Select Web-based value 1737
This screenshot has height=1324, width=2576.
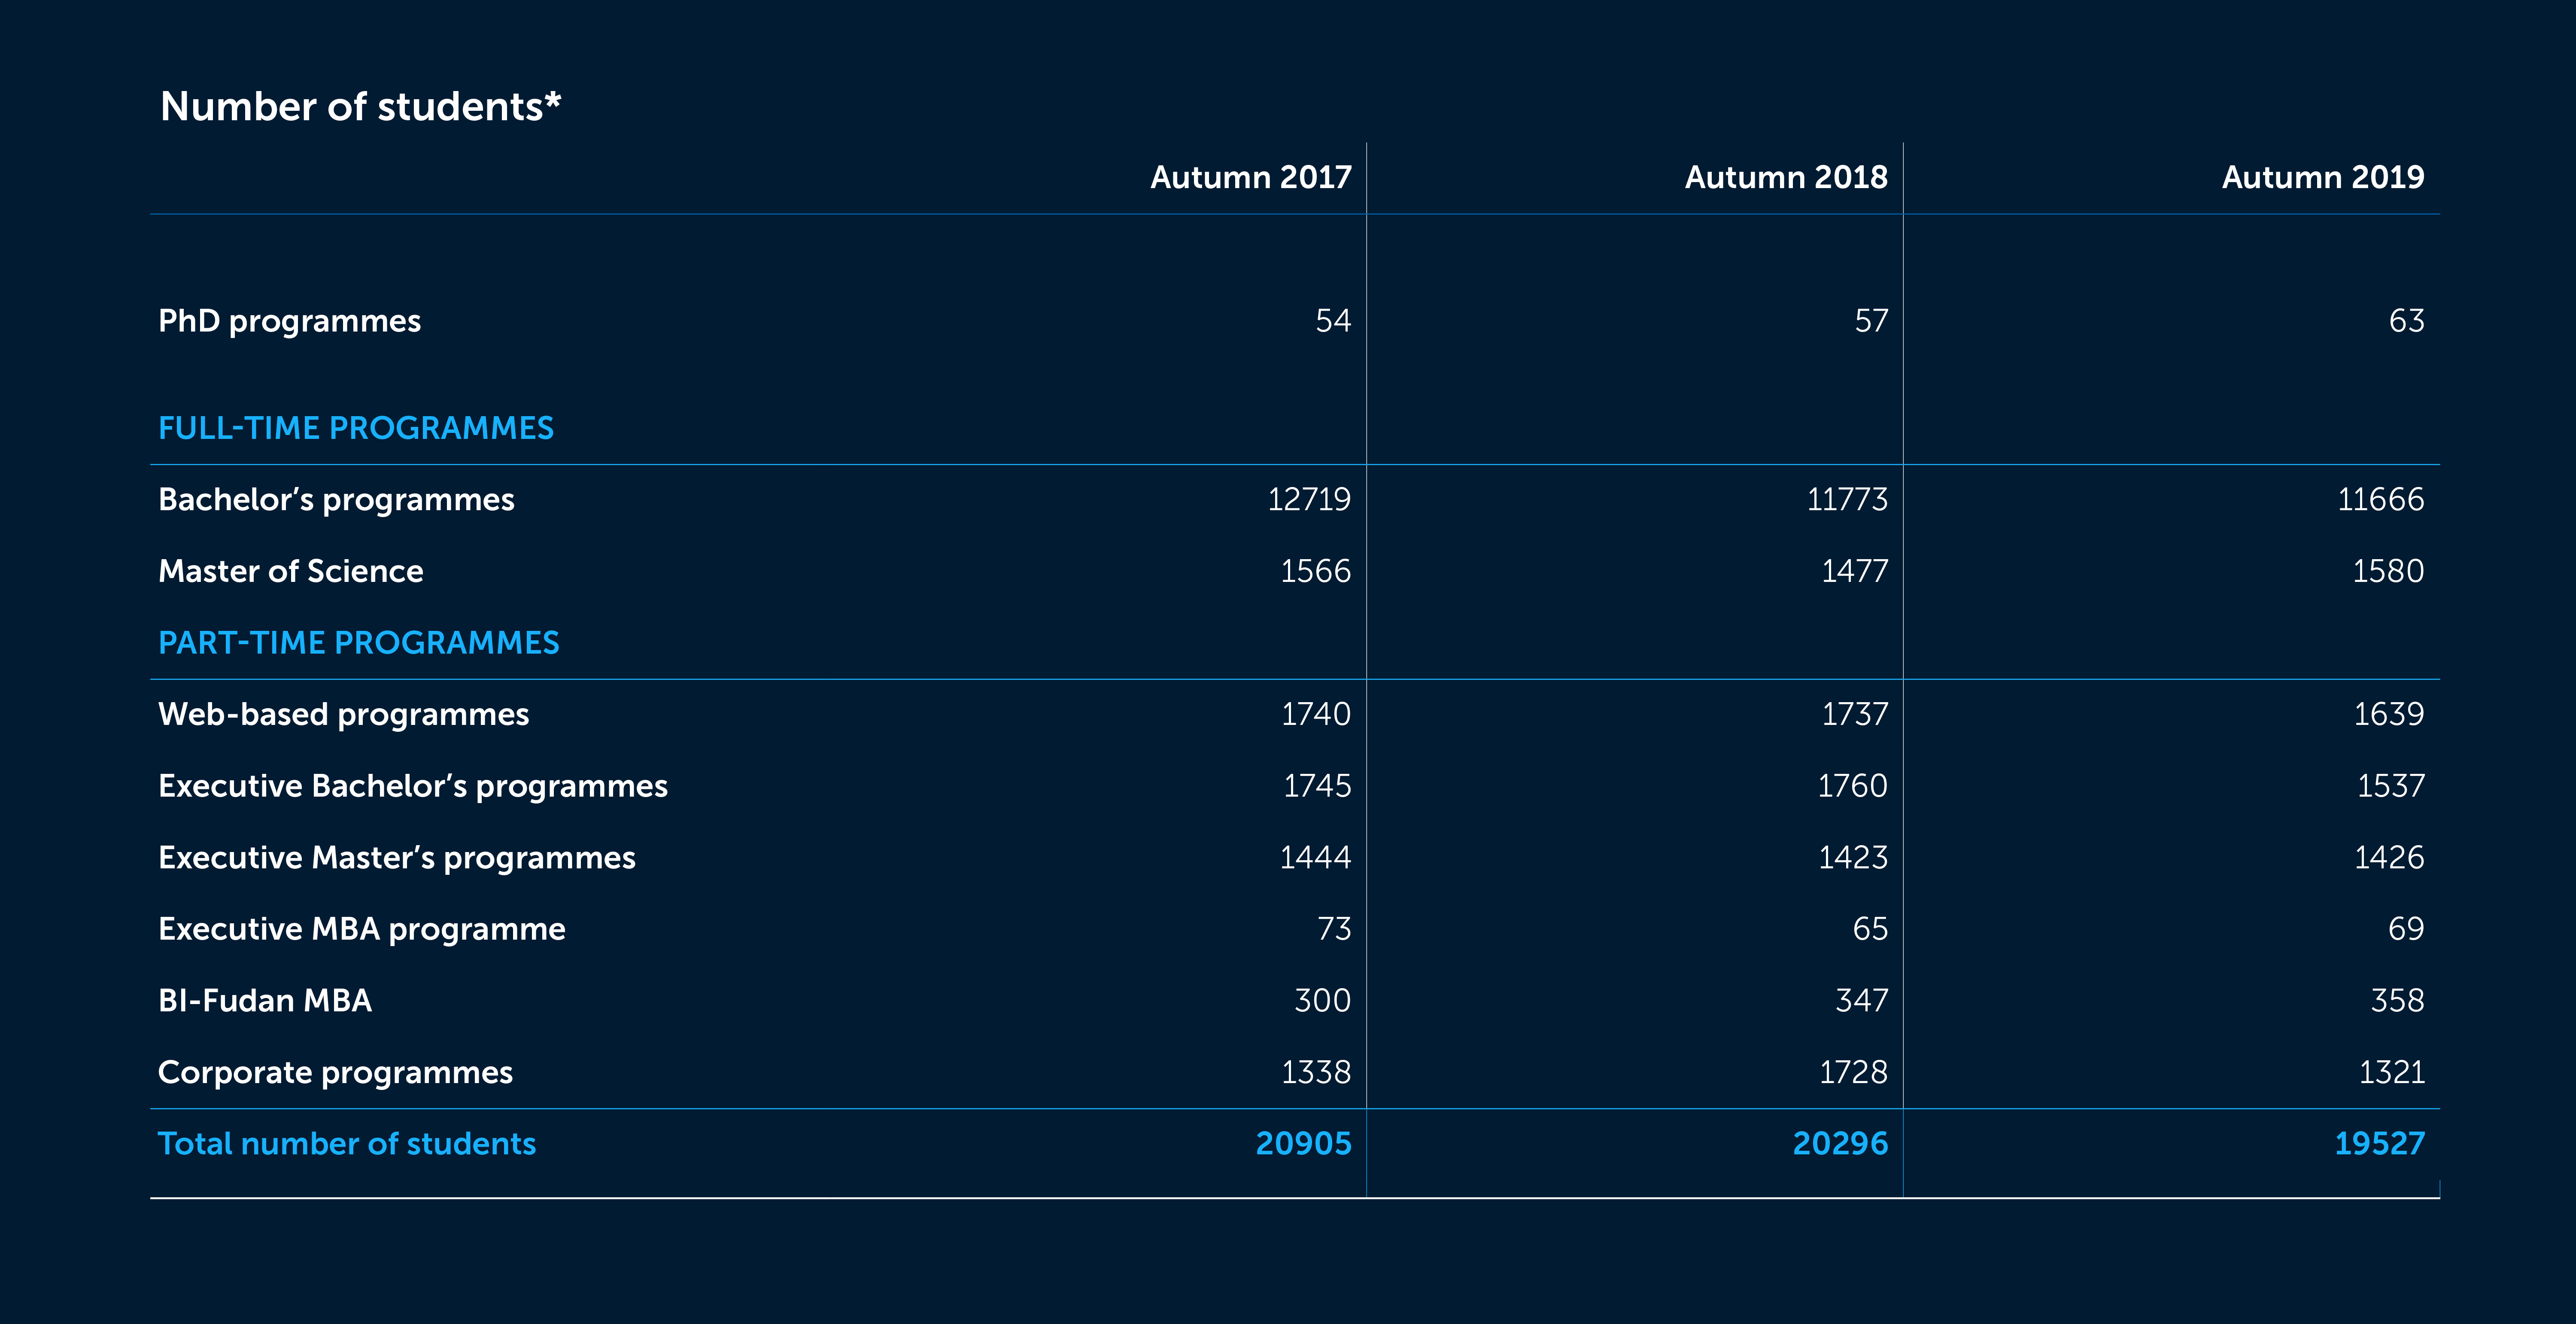pos(1855,714)
